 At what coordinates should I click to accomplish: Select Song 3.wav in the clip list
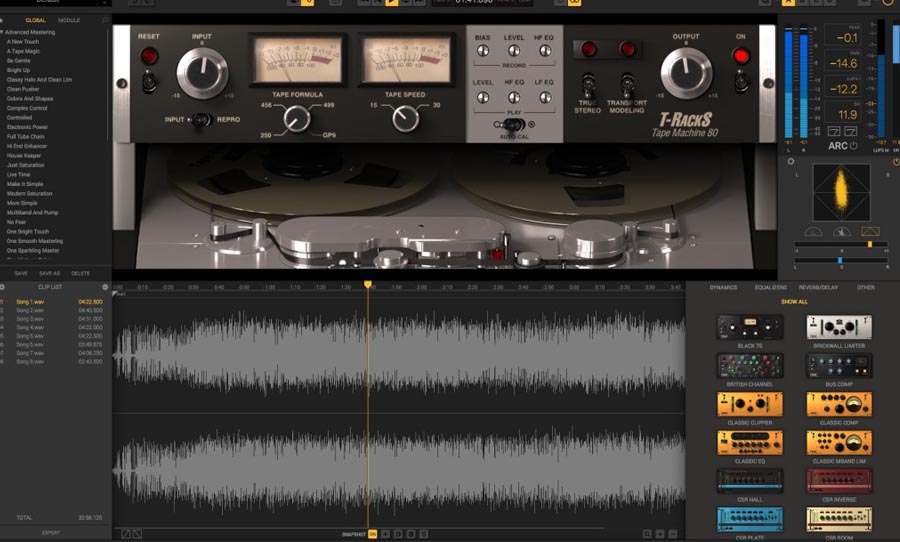pyautogui.click(x=30, y=319)
